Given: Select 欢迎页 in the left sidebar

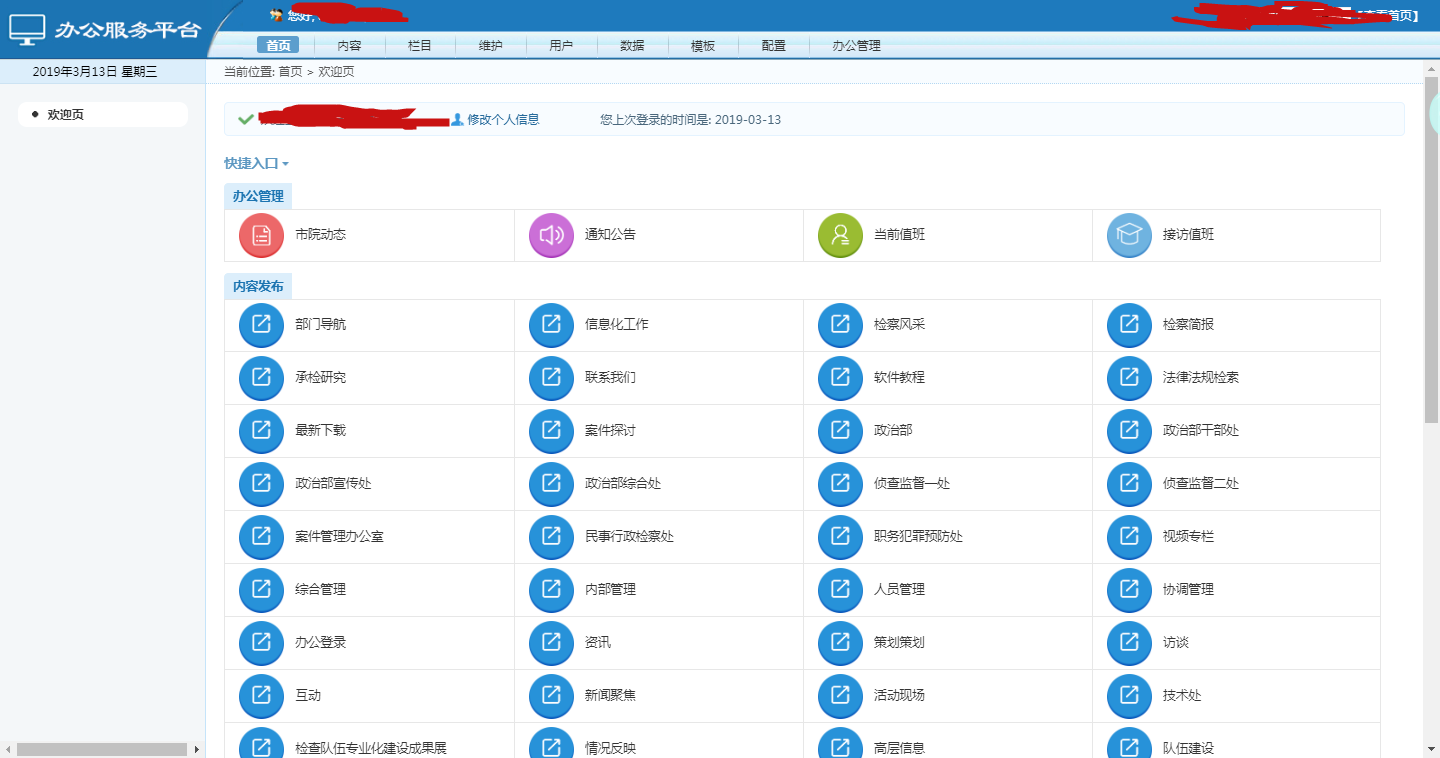Looking at the screenshot, I should [x=66, y=115].
